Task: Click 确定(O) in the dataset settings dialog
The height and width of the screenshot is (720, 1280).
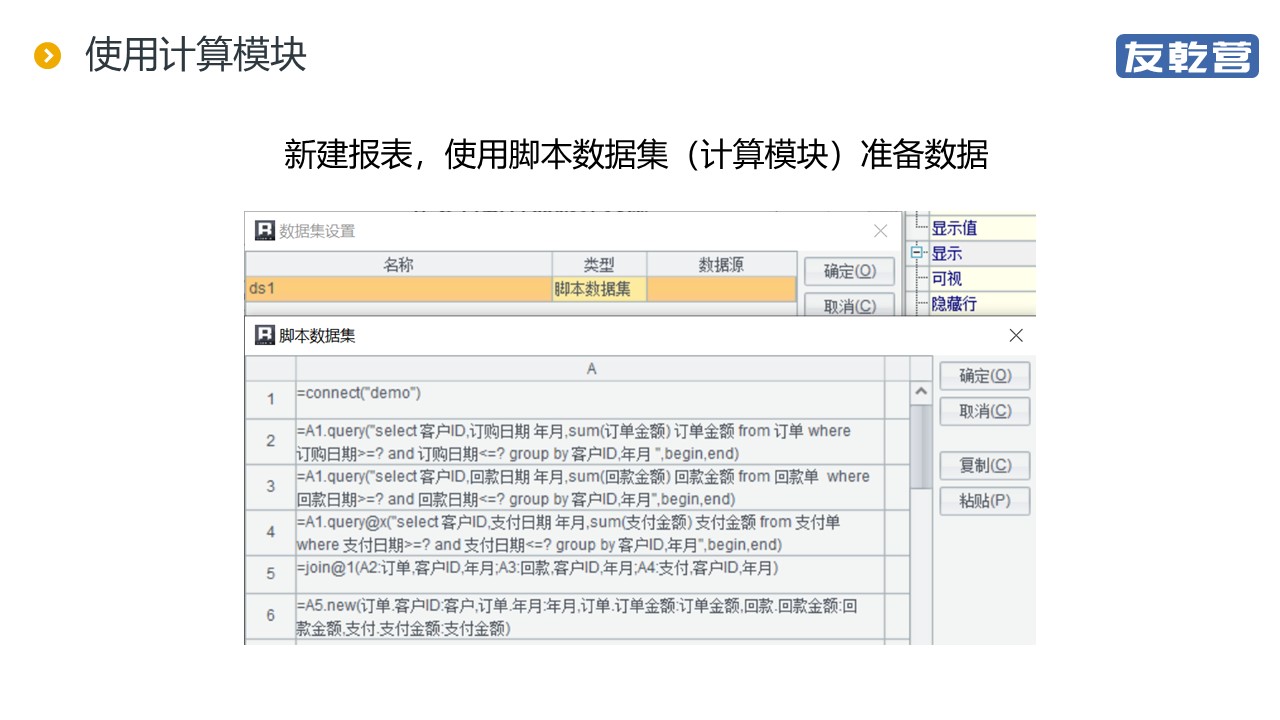Action: (850, 271)
